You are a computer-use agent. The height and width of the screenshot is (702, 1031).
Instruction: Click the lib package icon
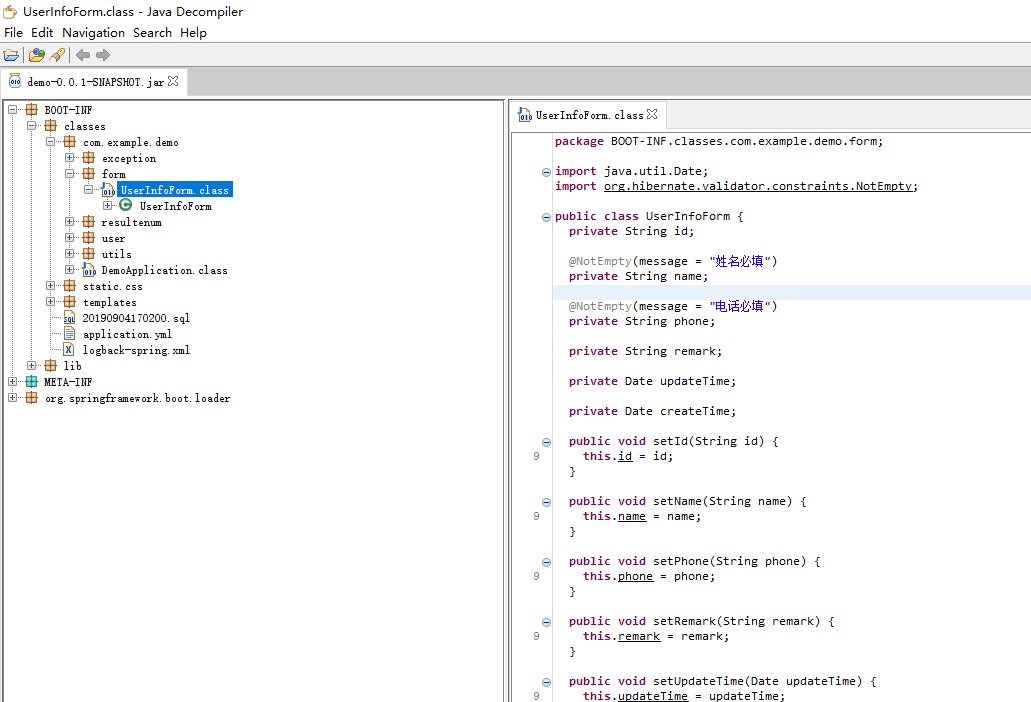point(51,365)
